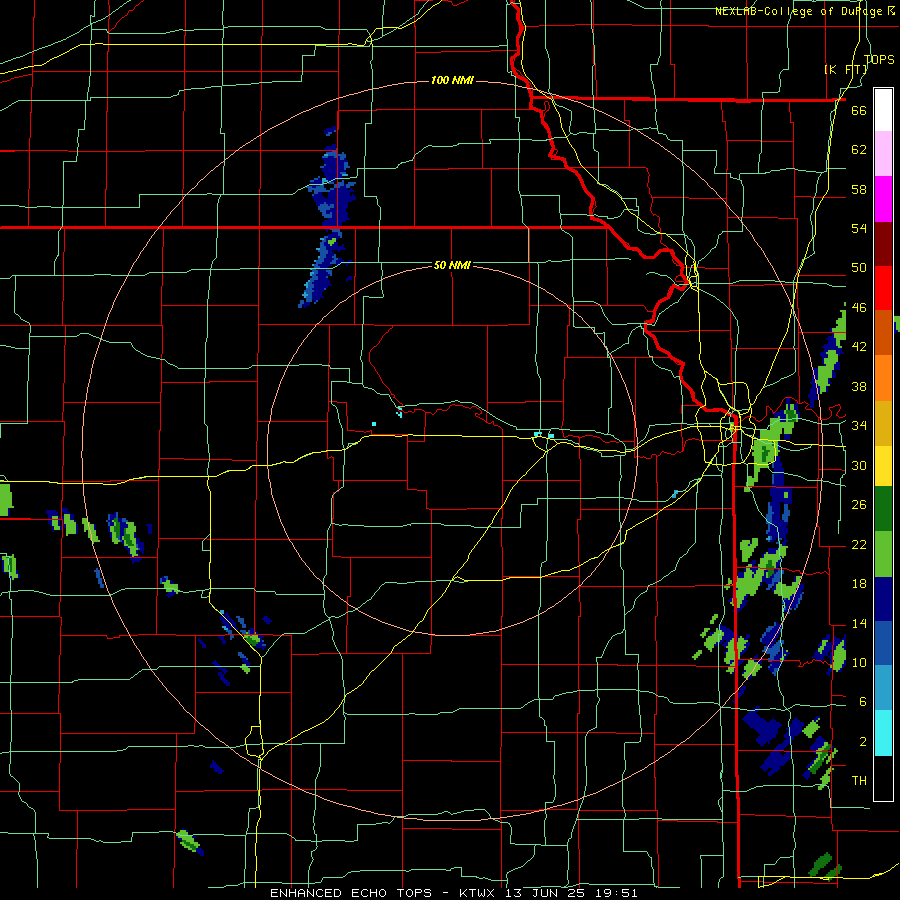Click the 6 value on legend
Screen dimensions: 900x900
[862, 702]
